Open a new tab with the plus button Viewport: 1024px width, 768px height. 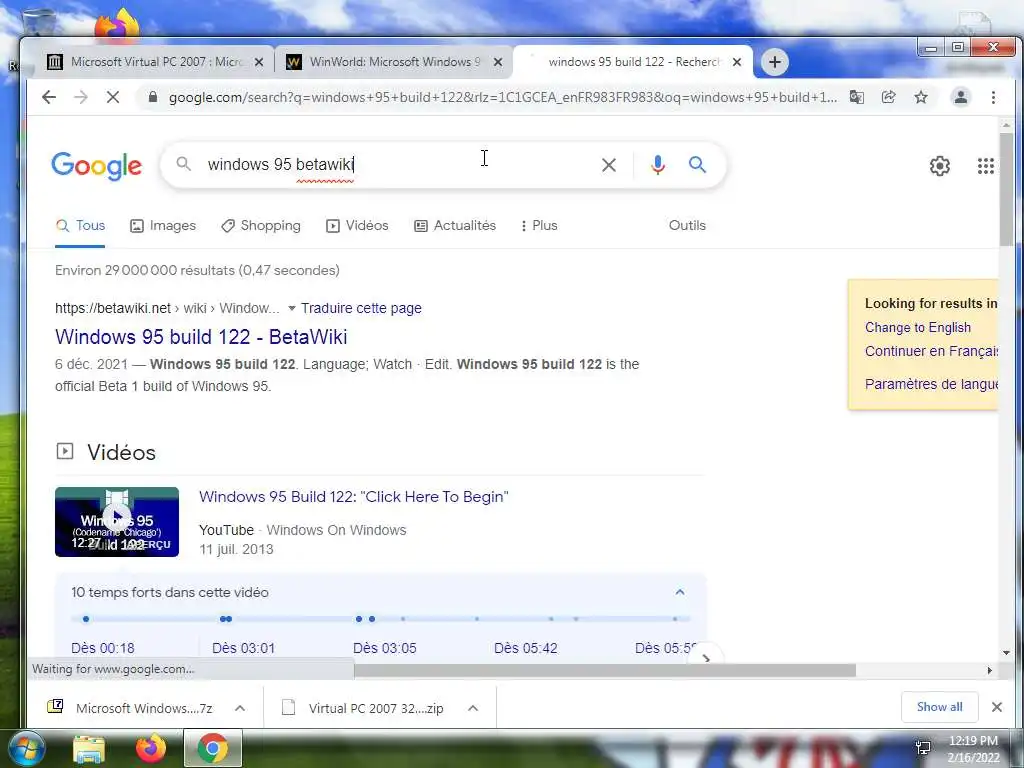click(775, 62)
